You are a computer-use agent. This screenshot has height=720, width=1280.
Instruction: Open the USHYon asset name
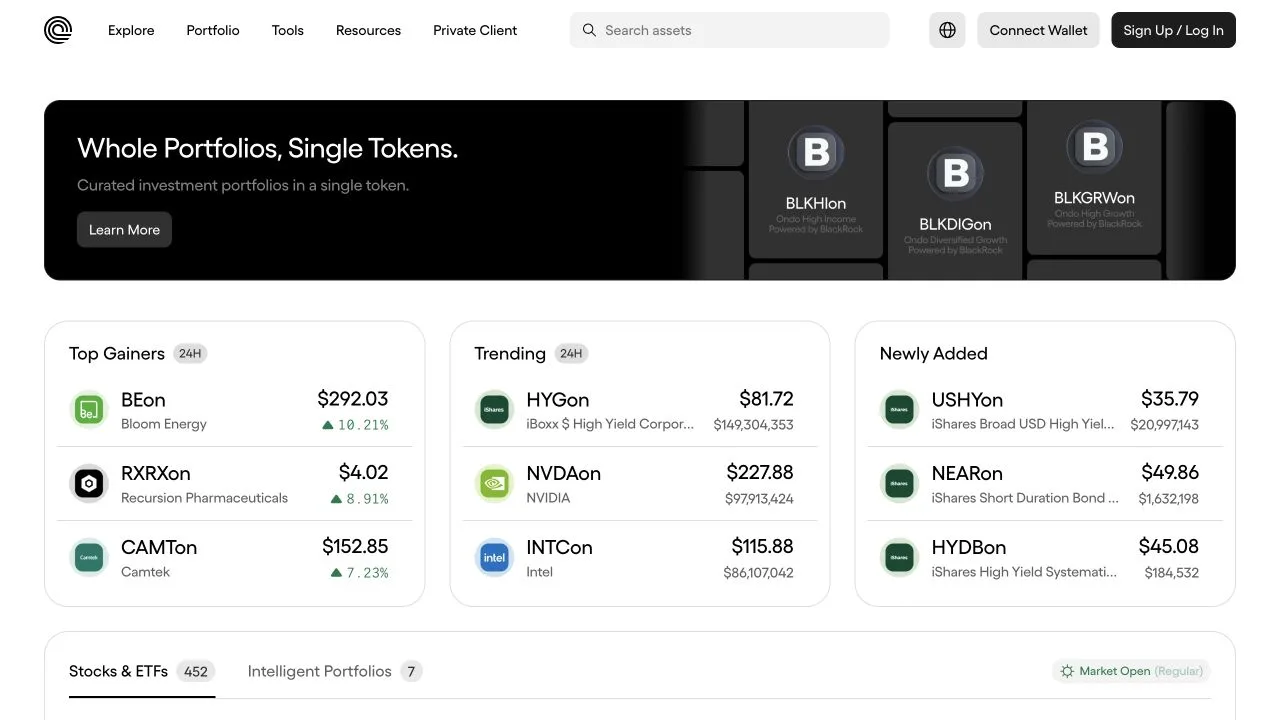pos(967,400)
